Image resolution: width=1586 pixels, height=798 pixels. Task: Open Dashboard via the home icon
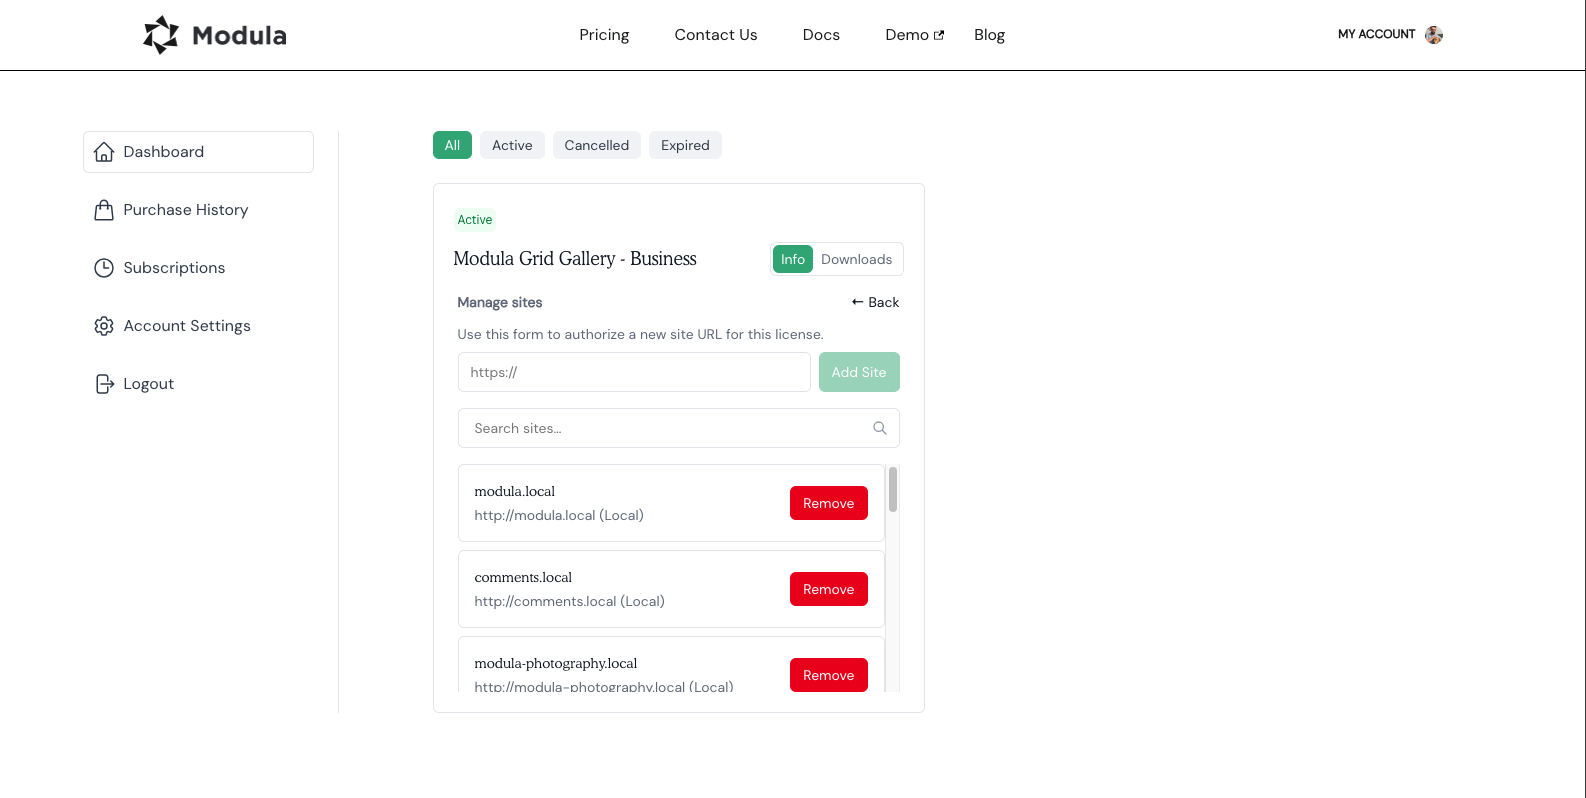[x=104, y=152]
